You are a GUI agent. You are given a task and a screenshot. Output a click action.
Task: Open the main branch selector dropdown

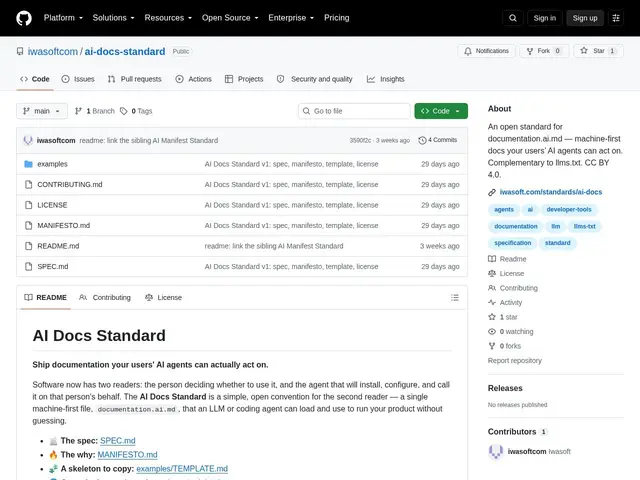[42, 111]
